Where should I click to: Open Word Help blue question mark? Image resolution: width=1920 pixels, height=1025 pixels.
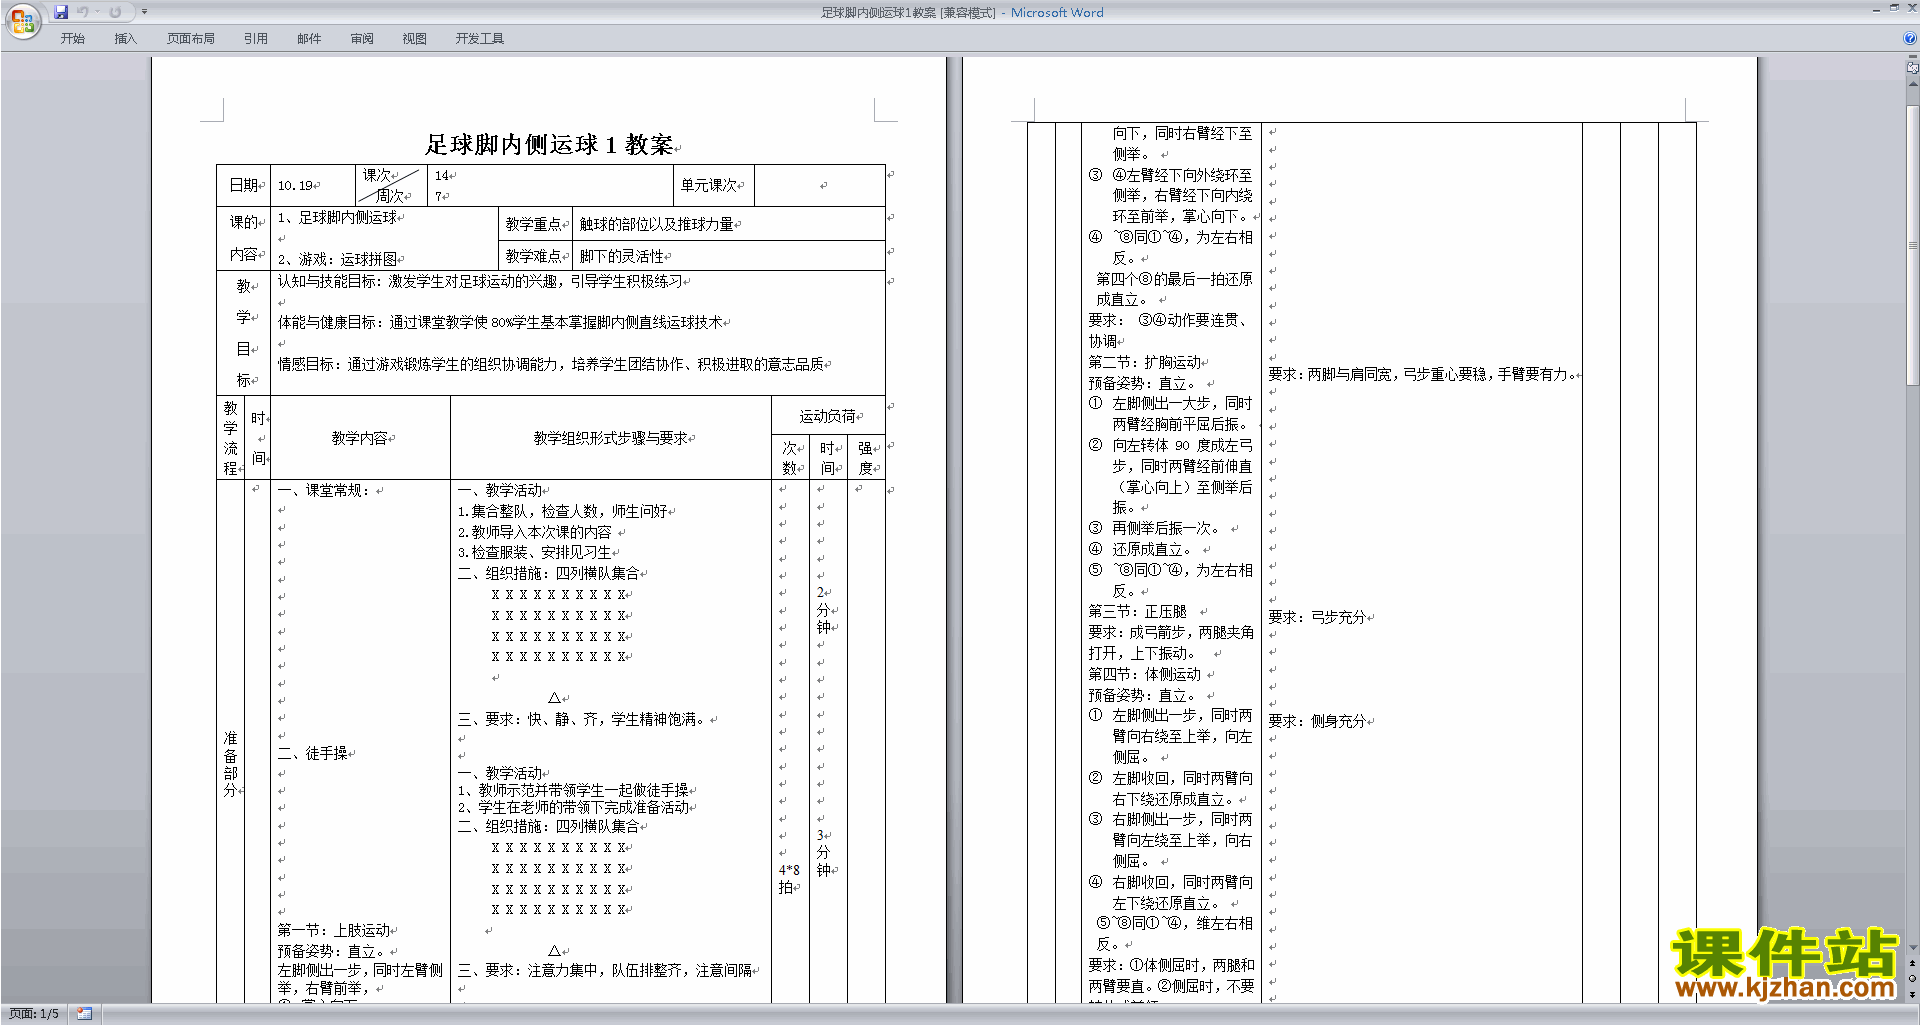pyautogui.click(x=1910, y=38)
